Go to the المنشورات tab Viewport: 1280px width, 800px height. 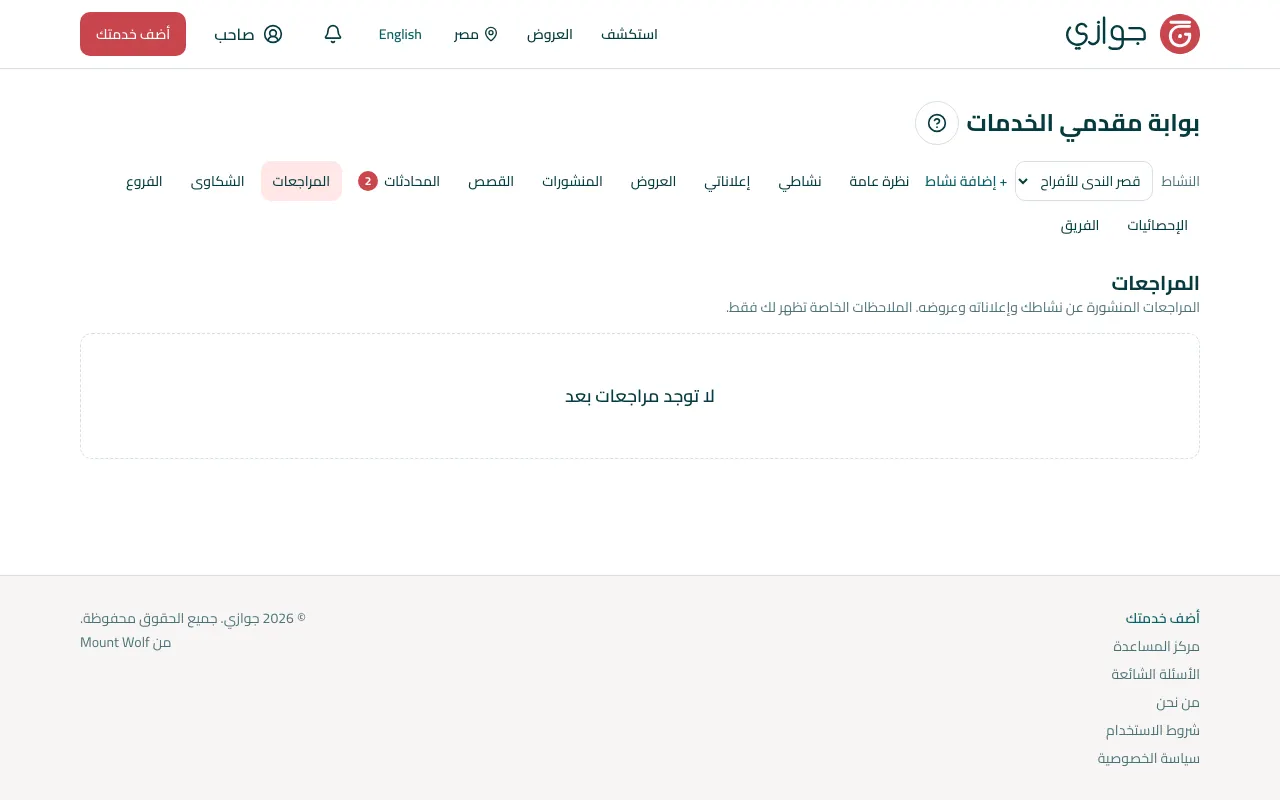(x=572, y=181)
